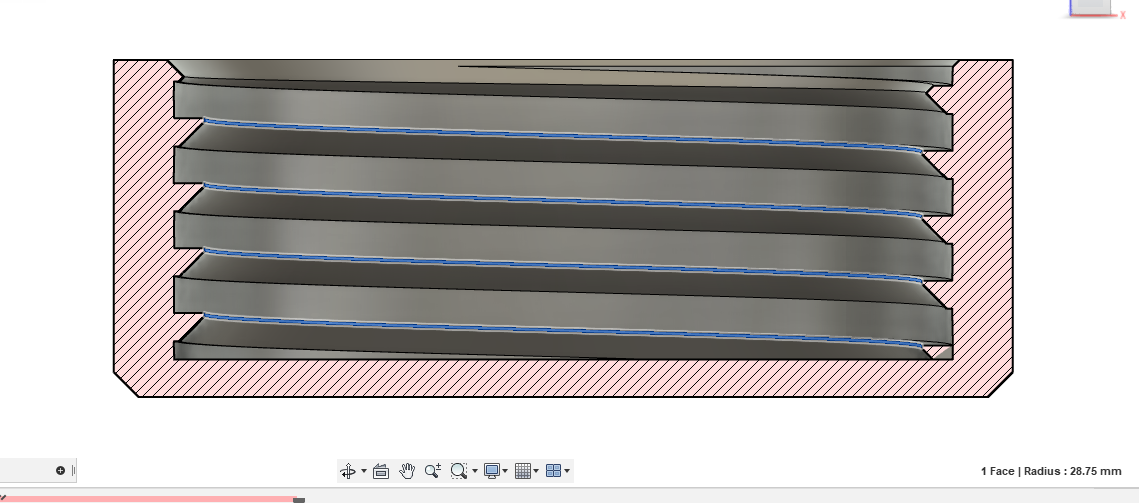Expand the Display Settings dropdown arrow
This screenshot has width=1139, height=503.
[x=505, y=471]
